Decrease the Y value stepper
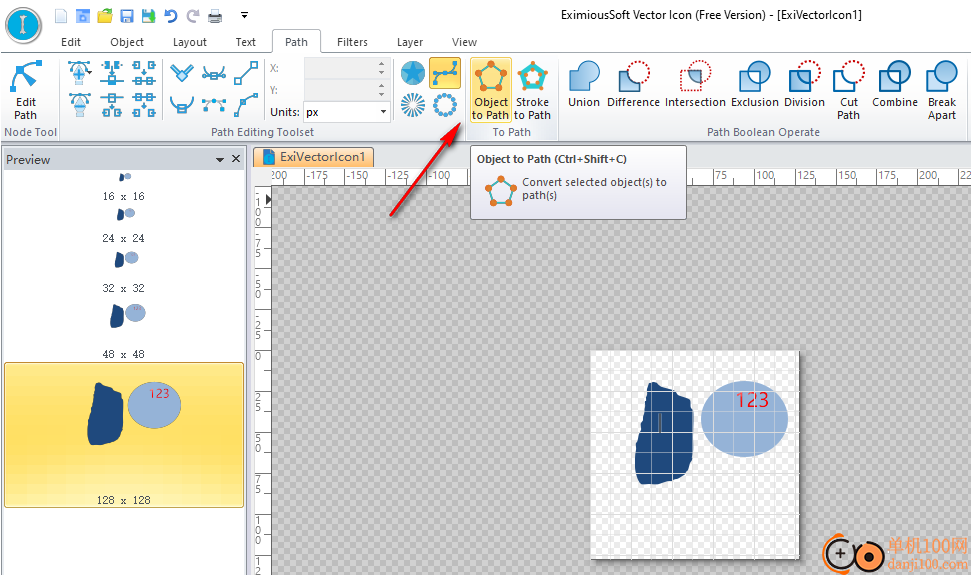The height and width of the screenshot is (575, 971). 382,94
